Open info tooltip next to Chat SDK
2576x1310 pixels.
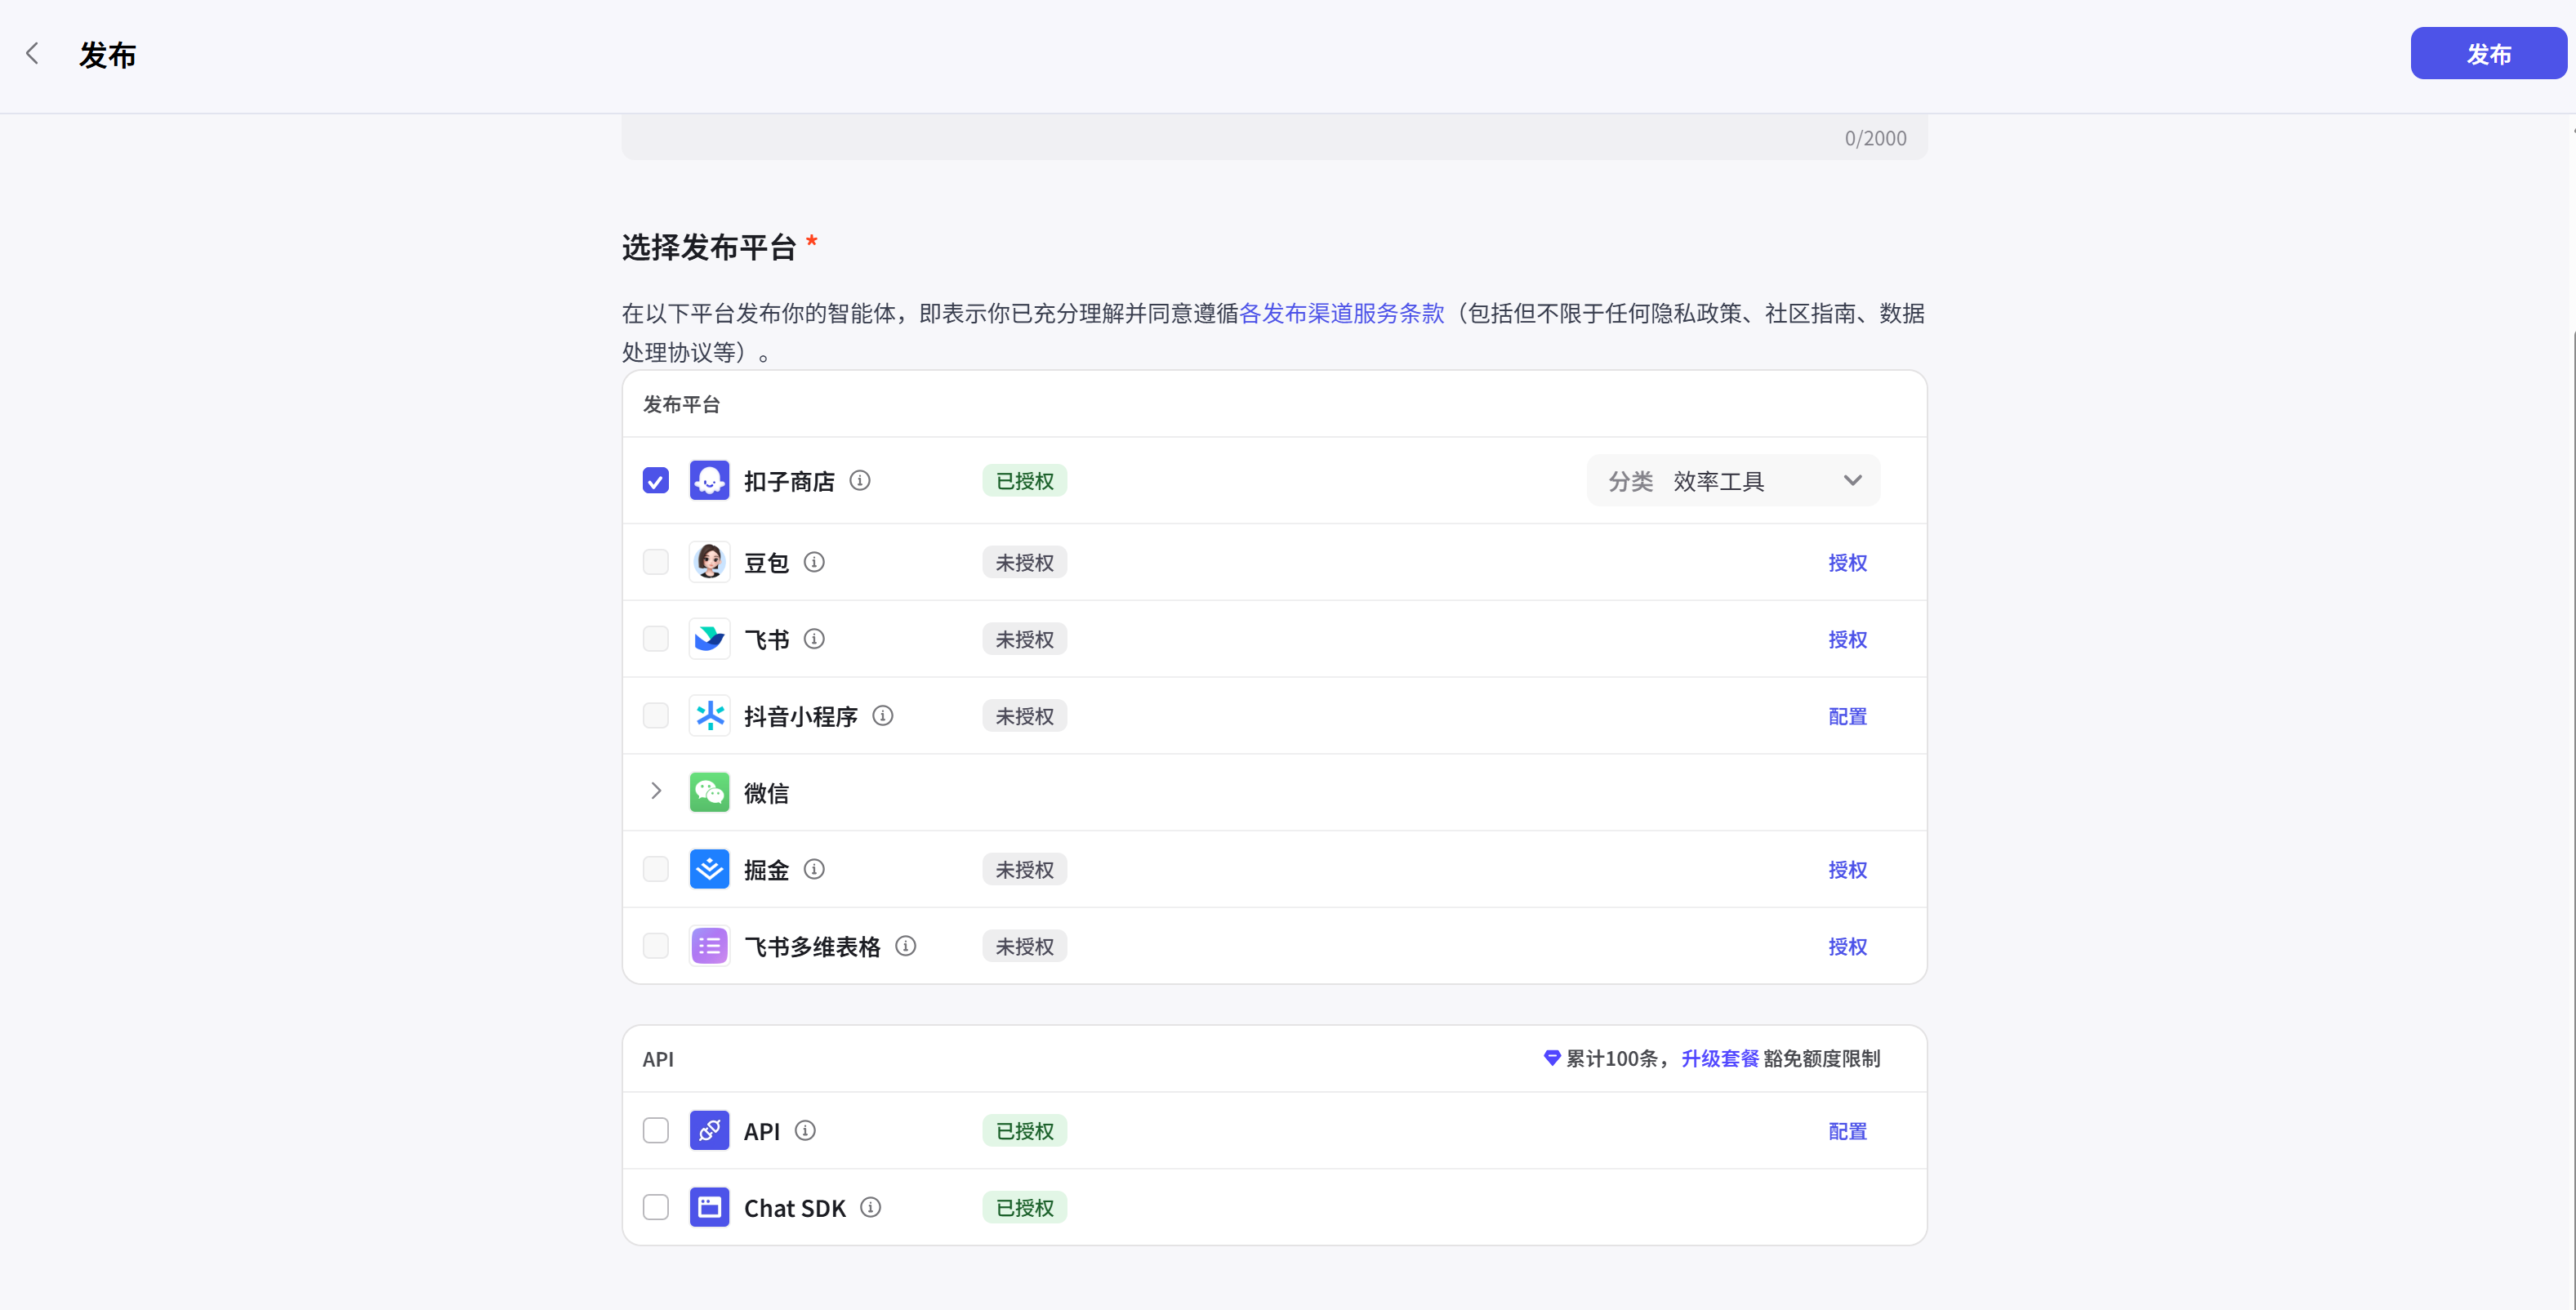871,1208
